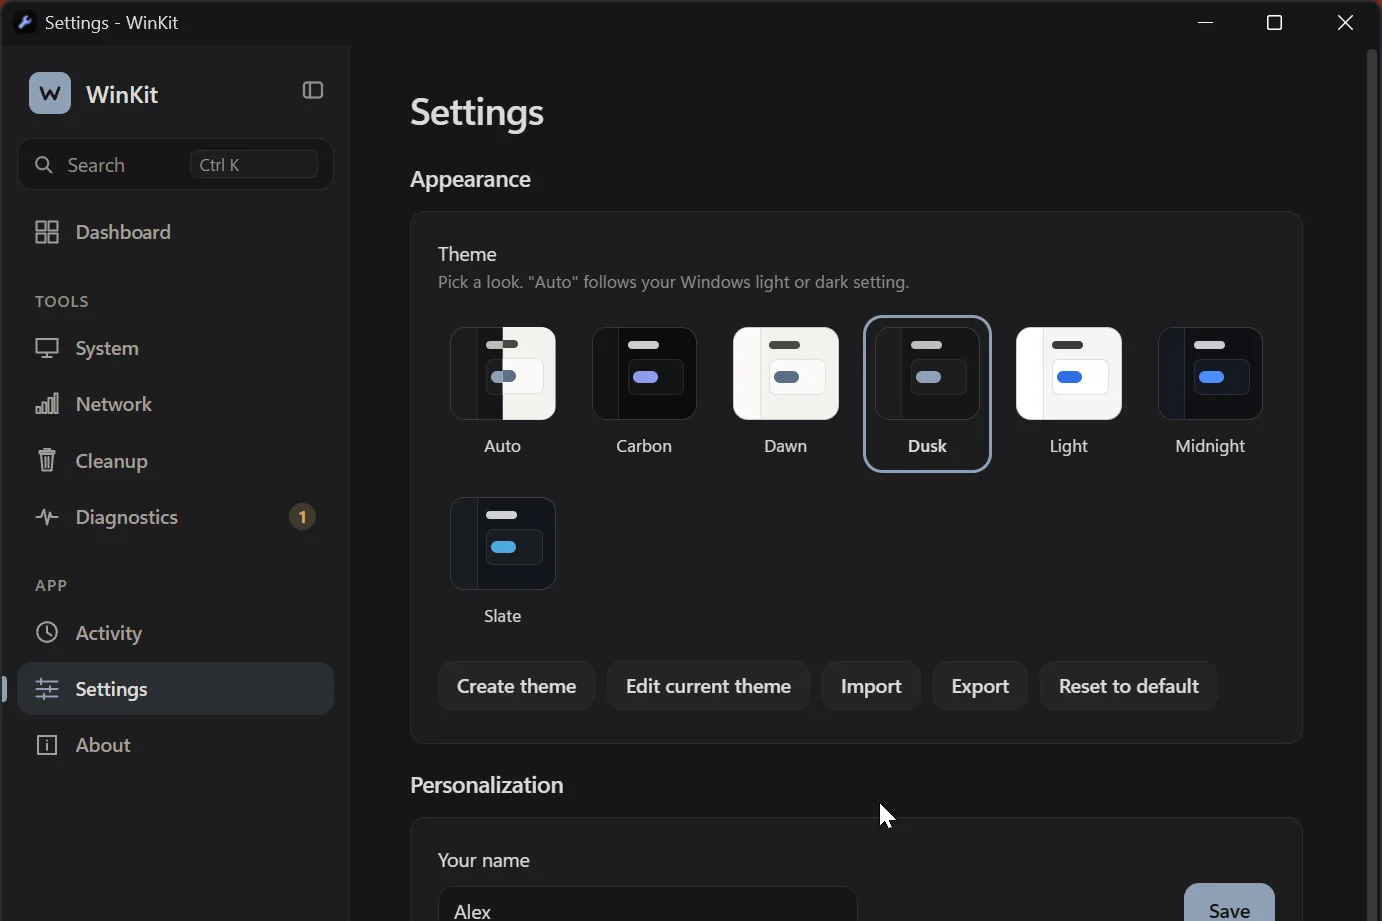Open Dashboard from sidebar
Screen dimensions: 1382x921
[x=176, y=232]
